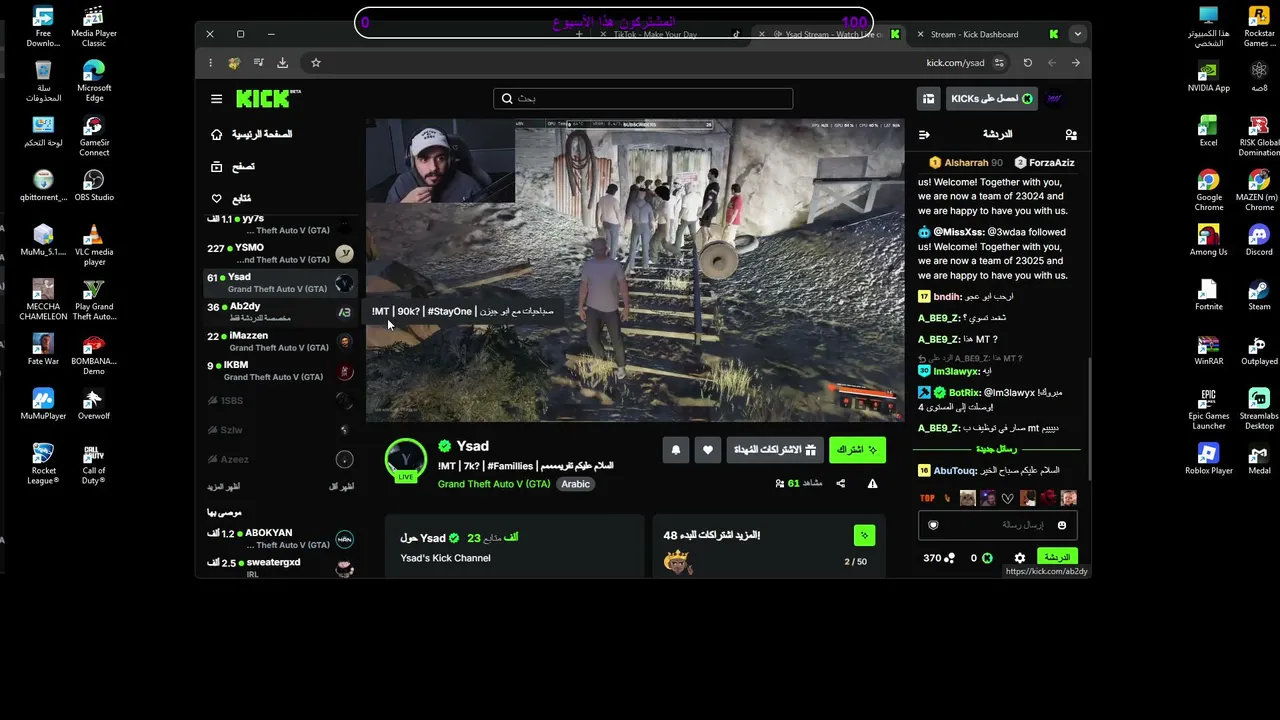Select the OBS Studio desktop icon
This screenshot has width=1280, height=720.
[94, 185]
